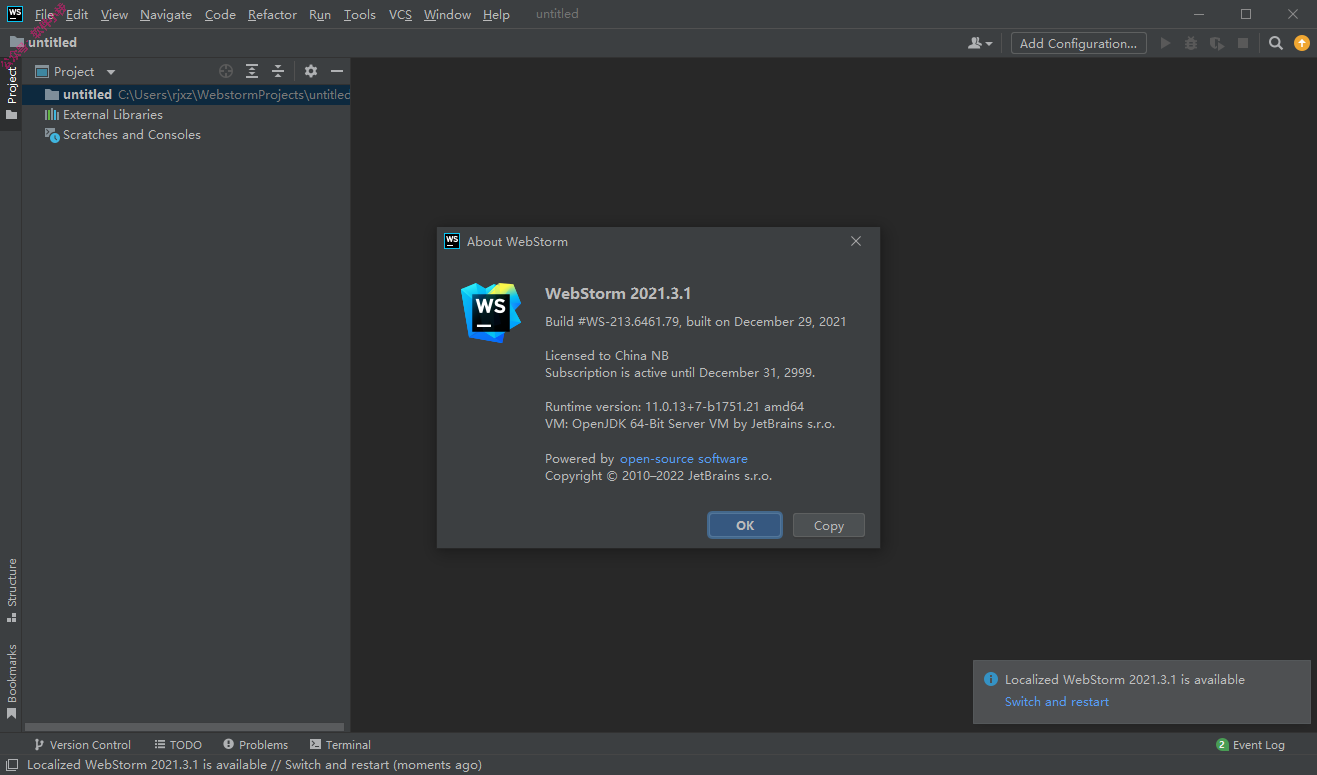Open the Terminal tool window
This screenshot has width=1317, height=775.
340,745
